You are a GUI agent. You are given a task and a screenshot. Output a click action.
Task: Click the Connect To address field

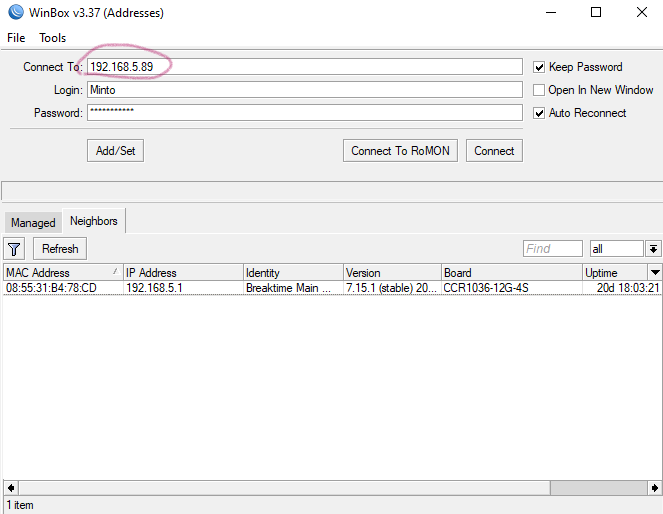305,67
